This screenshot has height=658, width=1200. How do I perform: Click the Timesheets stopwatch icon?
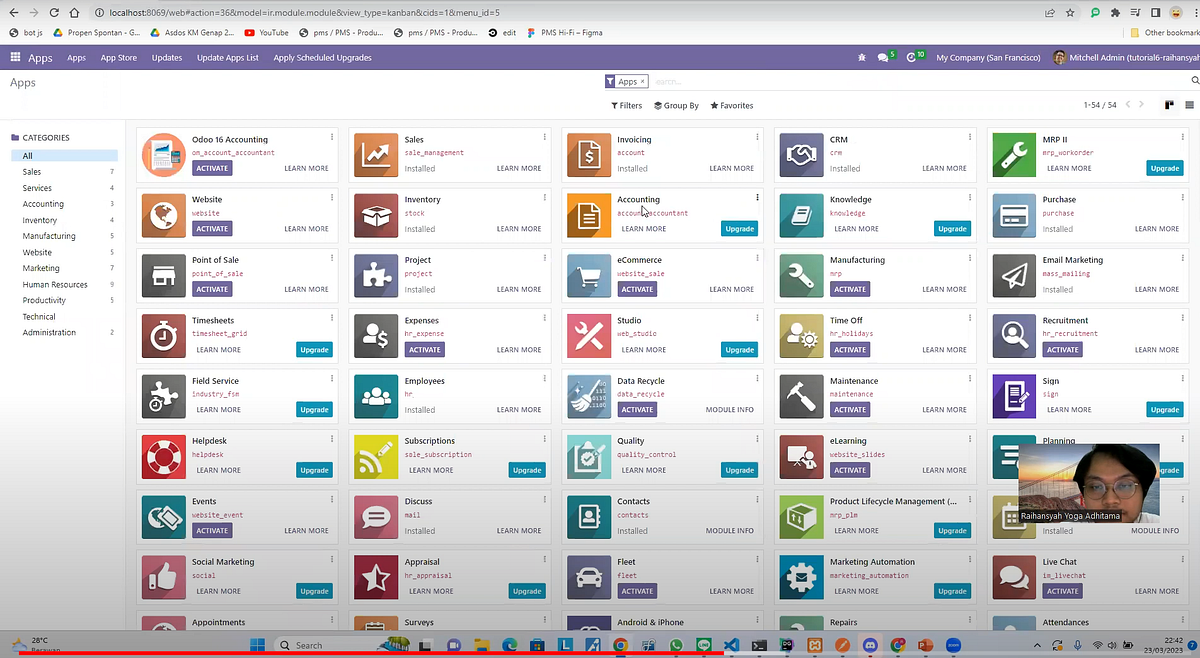[x=163, y=336]
